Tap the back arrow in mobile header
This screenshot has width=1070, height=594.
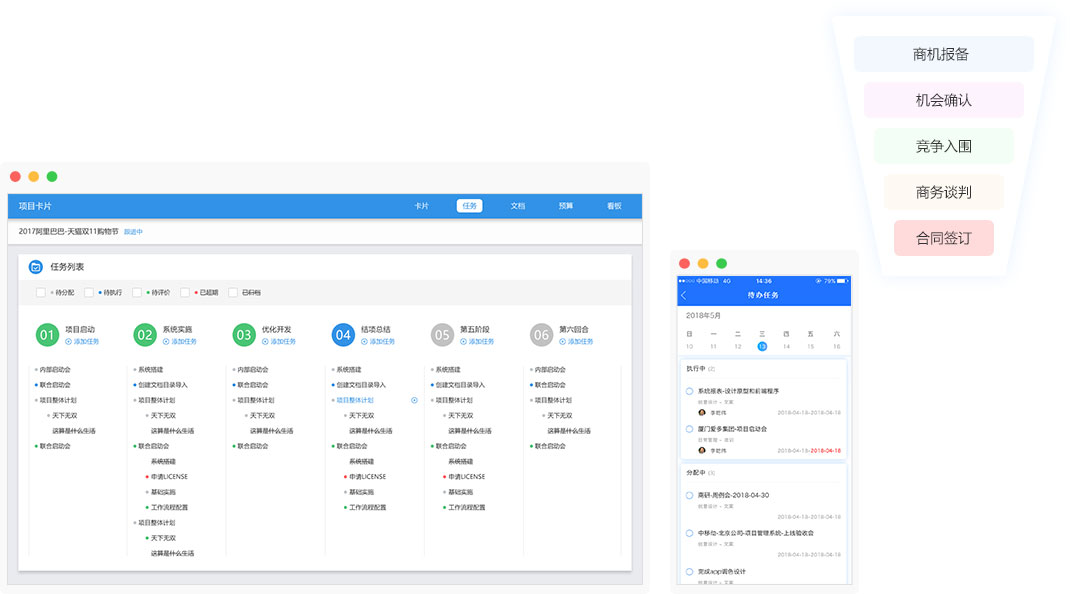[684, 295]
